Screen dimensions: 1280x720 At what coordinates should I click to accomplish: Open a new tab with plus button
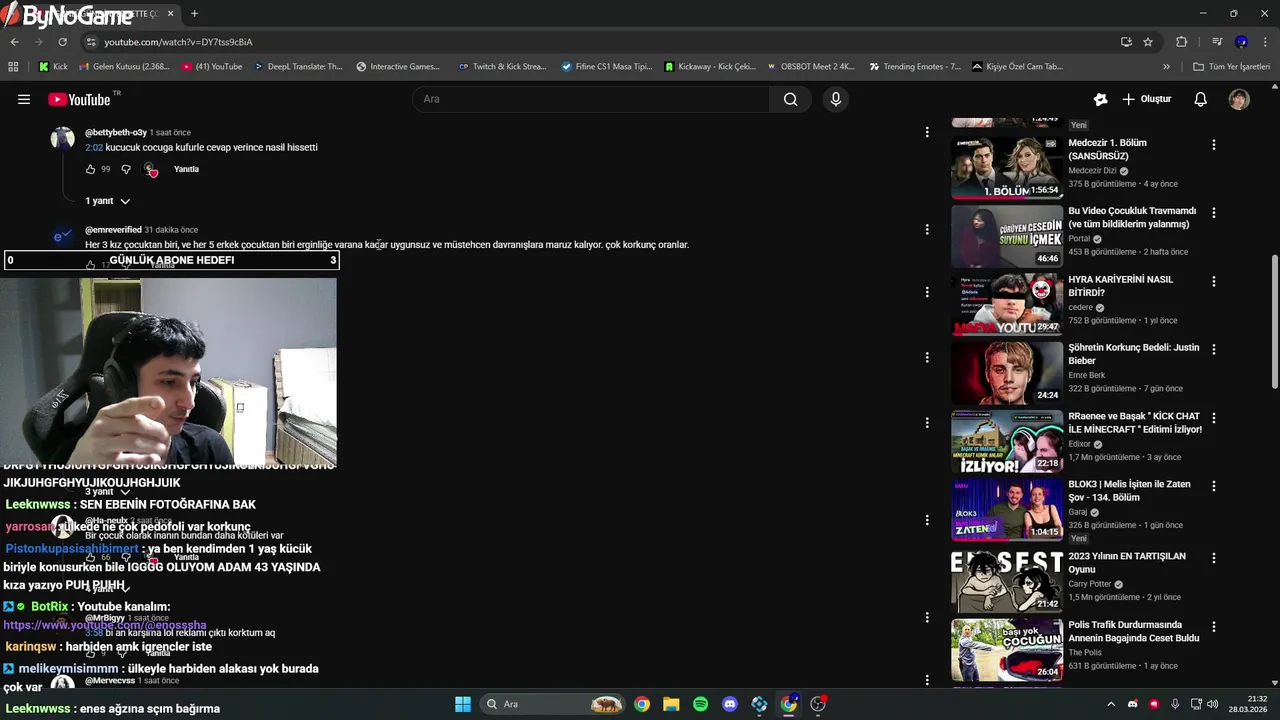(x=194, y=14)
